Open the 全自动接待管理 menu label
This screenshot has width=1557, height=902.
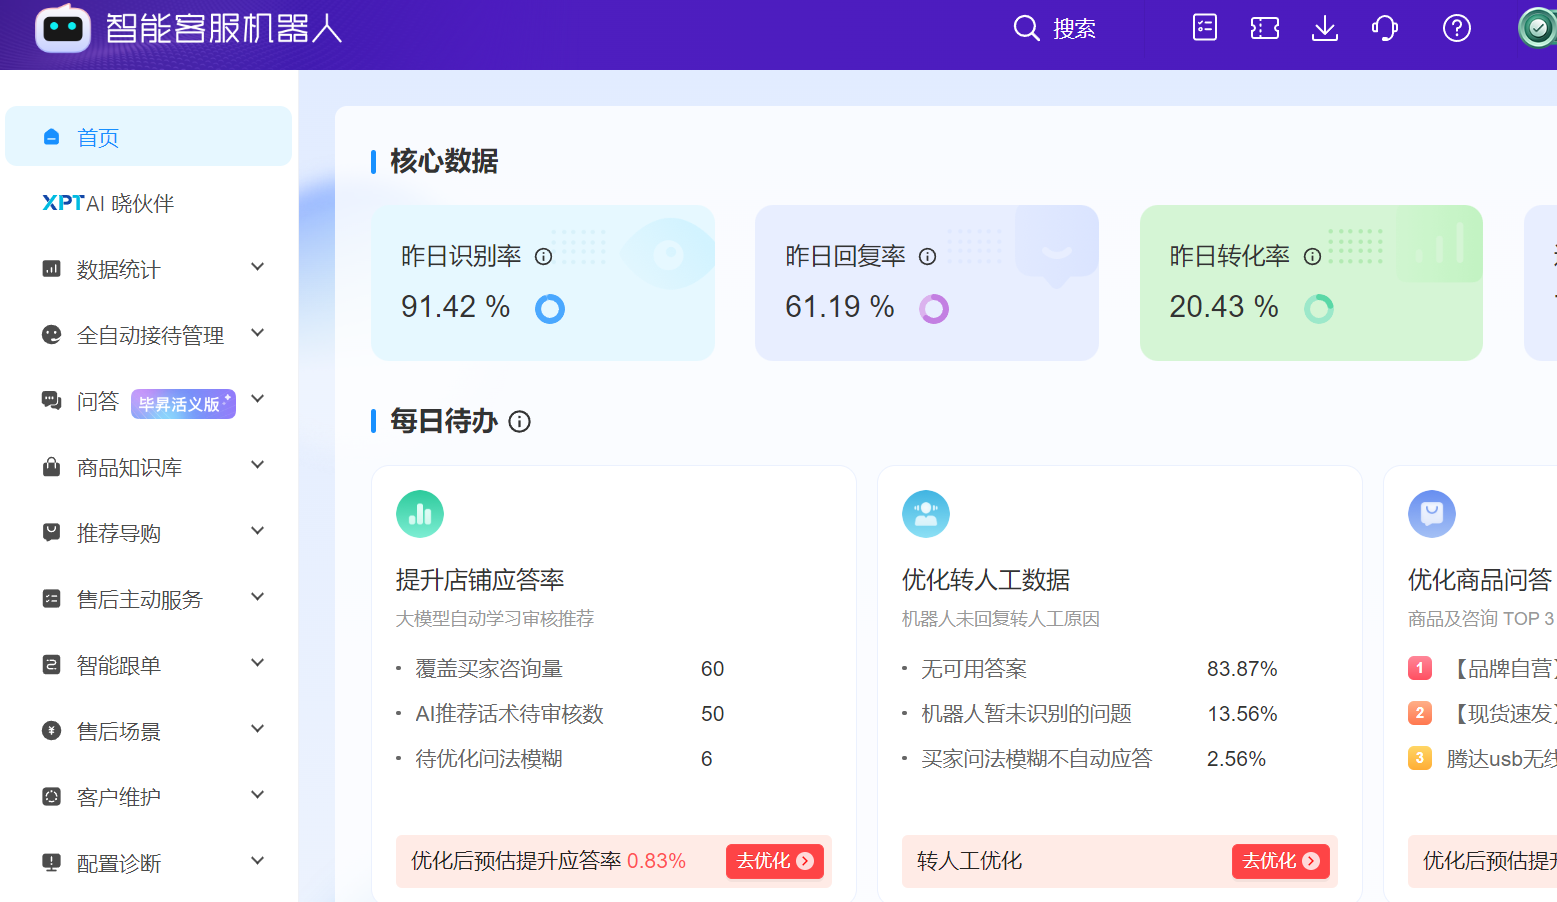(150, 336)
